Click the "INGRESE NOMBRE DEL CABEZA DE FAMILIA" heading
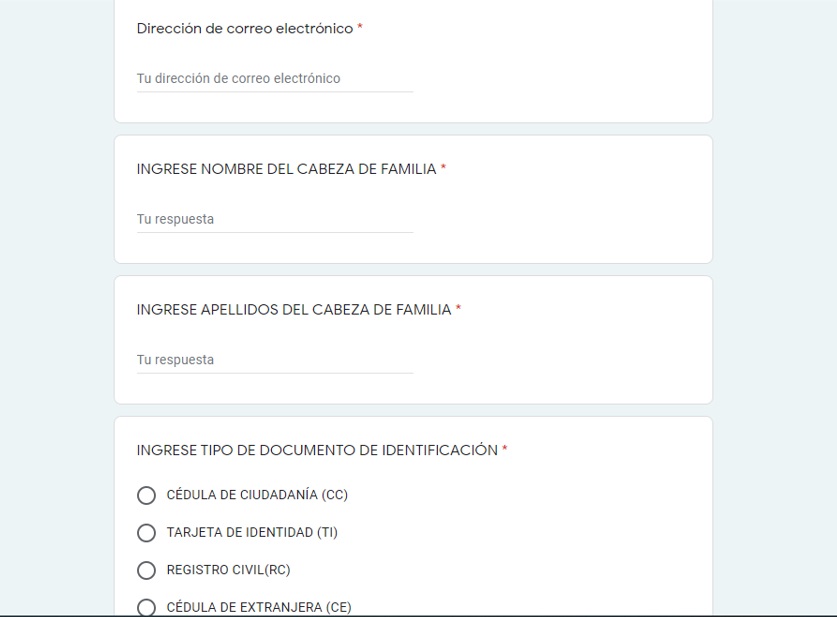This screenshot has height=617, width=837. point(286,169)
